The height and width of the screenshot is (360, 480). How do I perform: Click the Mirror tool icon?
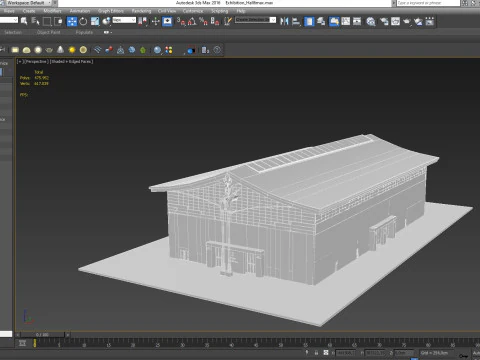point(284,21)
